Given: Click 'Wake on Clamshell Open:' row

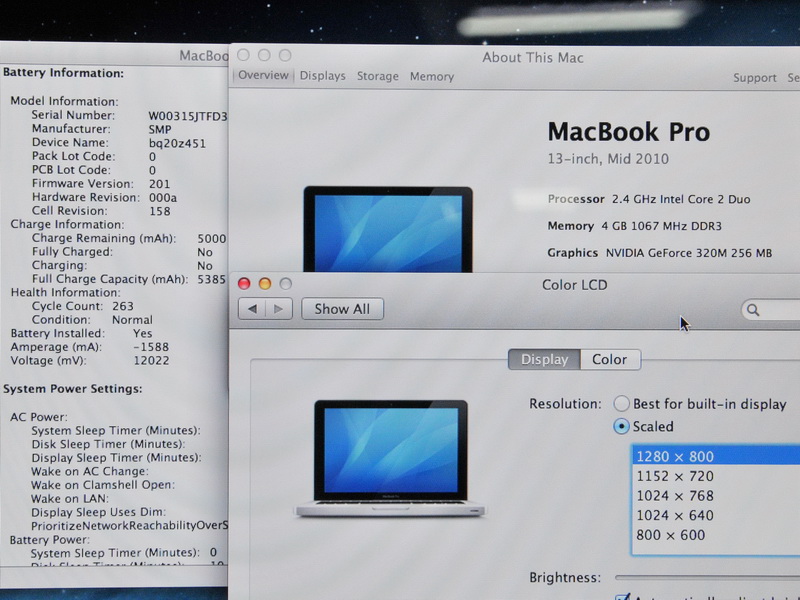Looking at the screenshot, I should pyautogui.click(x=103, y=485).
